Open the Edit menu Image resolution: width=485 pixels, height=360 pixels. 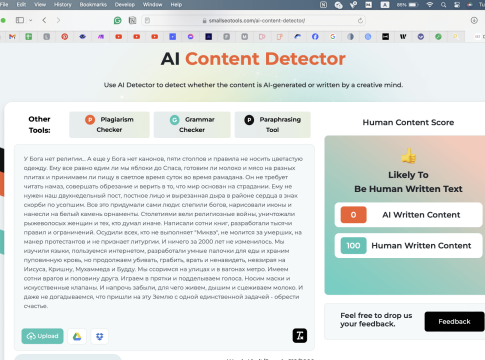point(21,5)
